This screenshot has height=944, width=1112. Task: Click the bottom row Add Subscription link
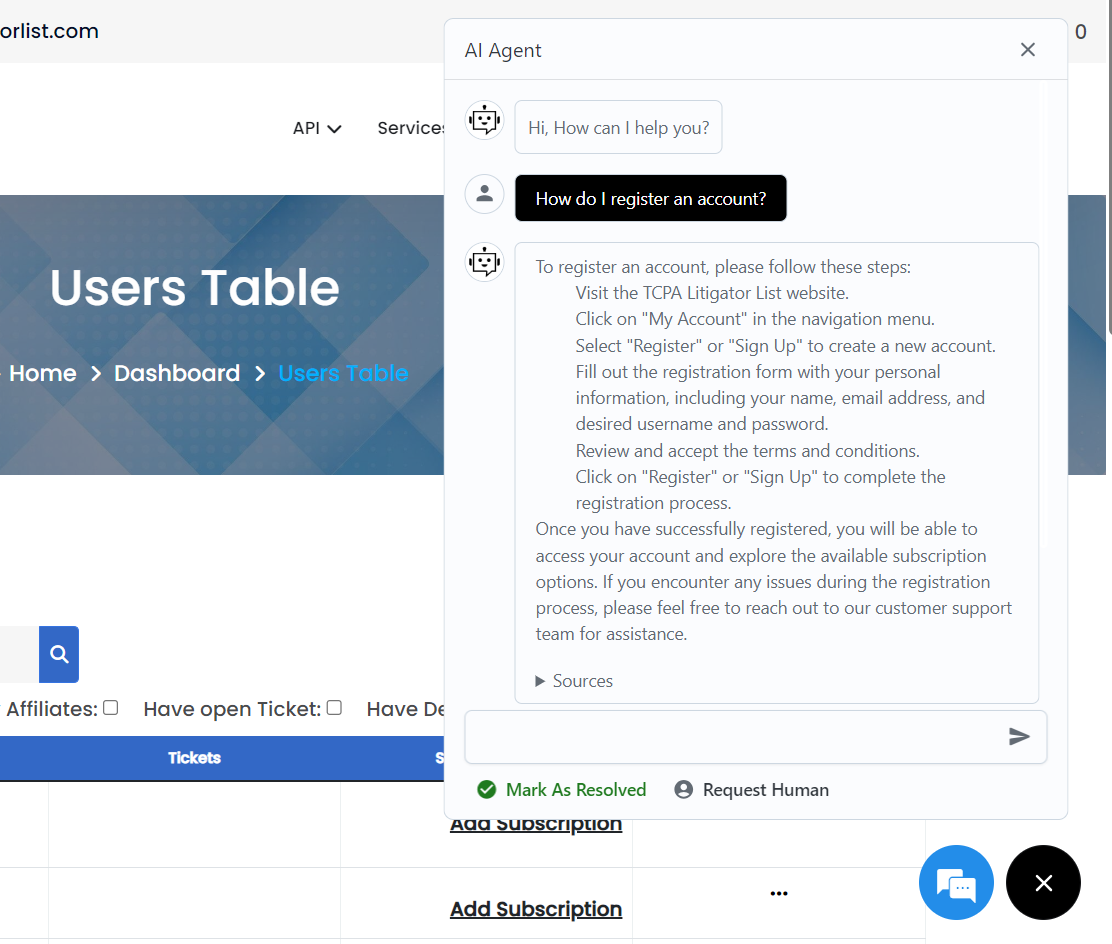(536, 909)
